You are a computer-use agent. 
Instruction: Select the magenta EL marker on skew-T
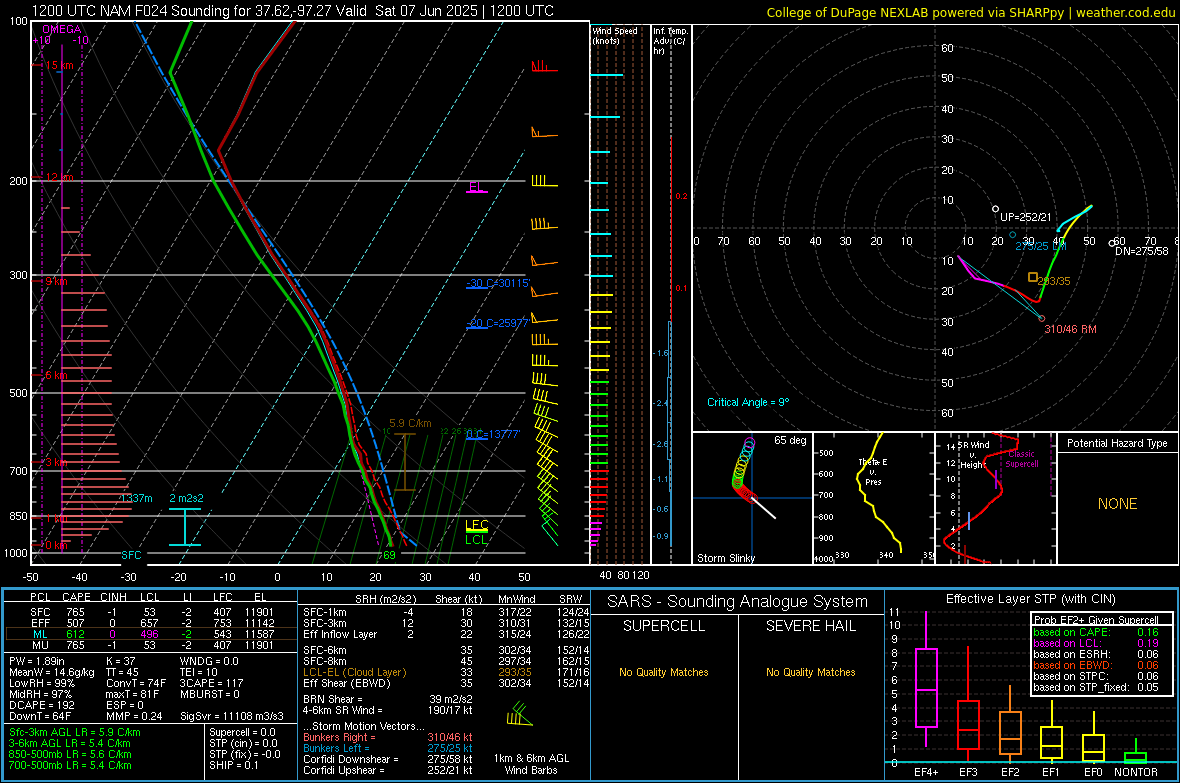click(x=476, y=187)
